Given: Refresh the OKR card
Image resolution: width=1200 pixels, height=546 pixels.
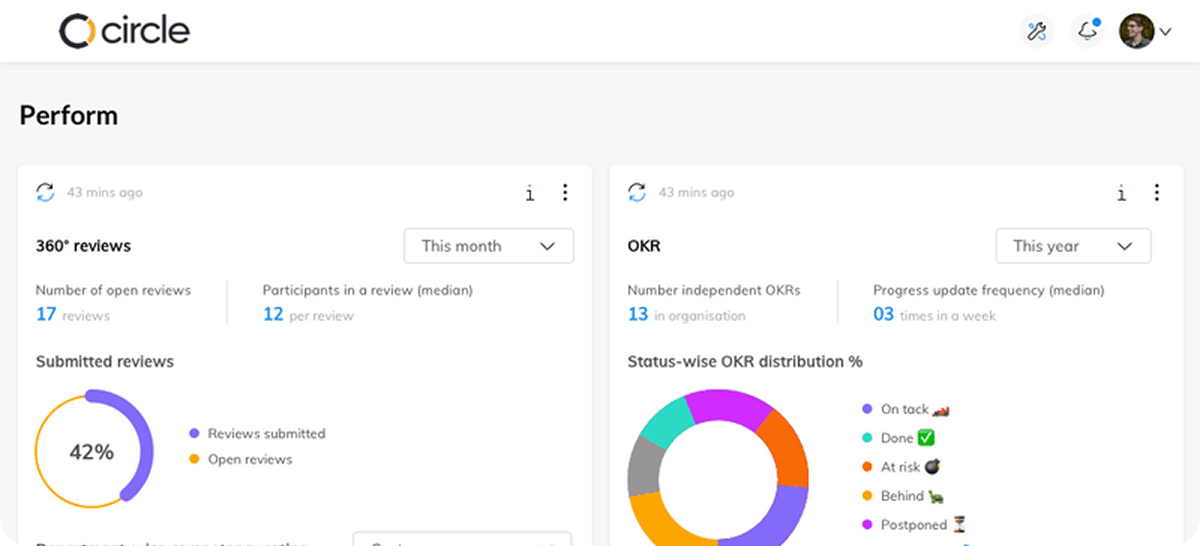Looking at the screenshot, I should click(x=637, y=192).
